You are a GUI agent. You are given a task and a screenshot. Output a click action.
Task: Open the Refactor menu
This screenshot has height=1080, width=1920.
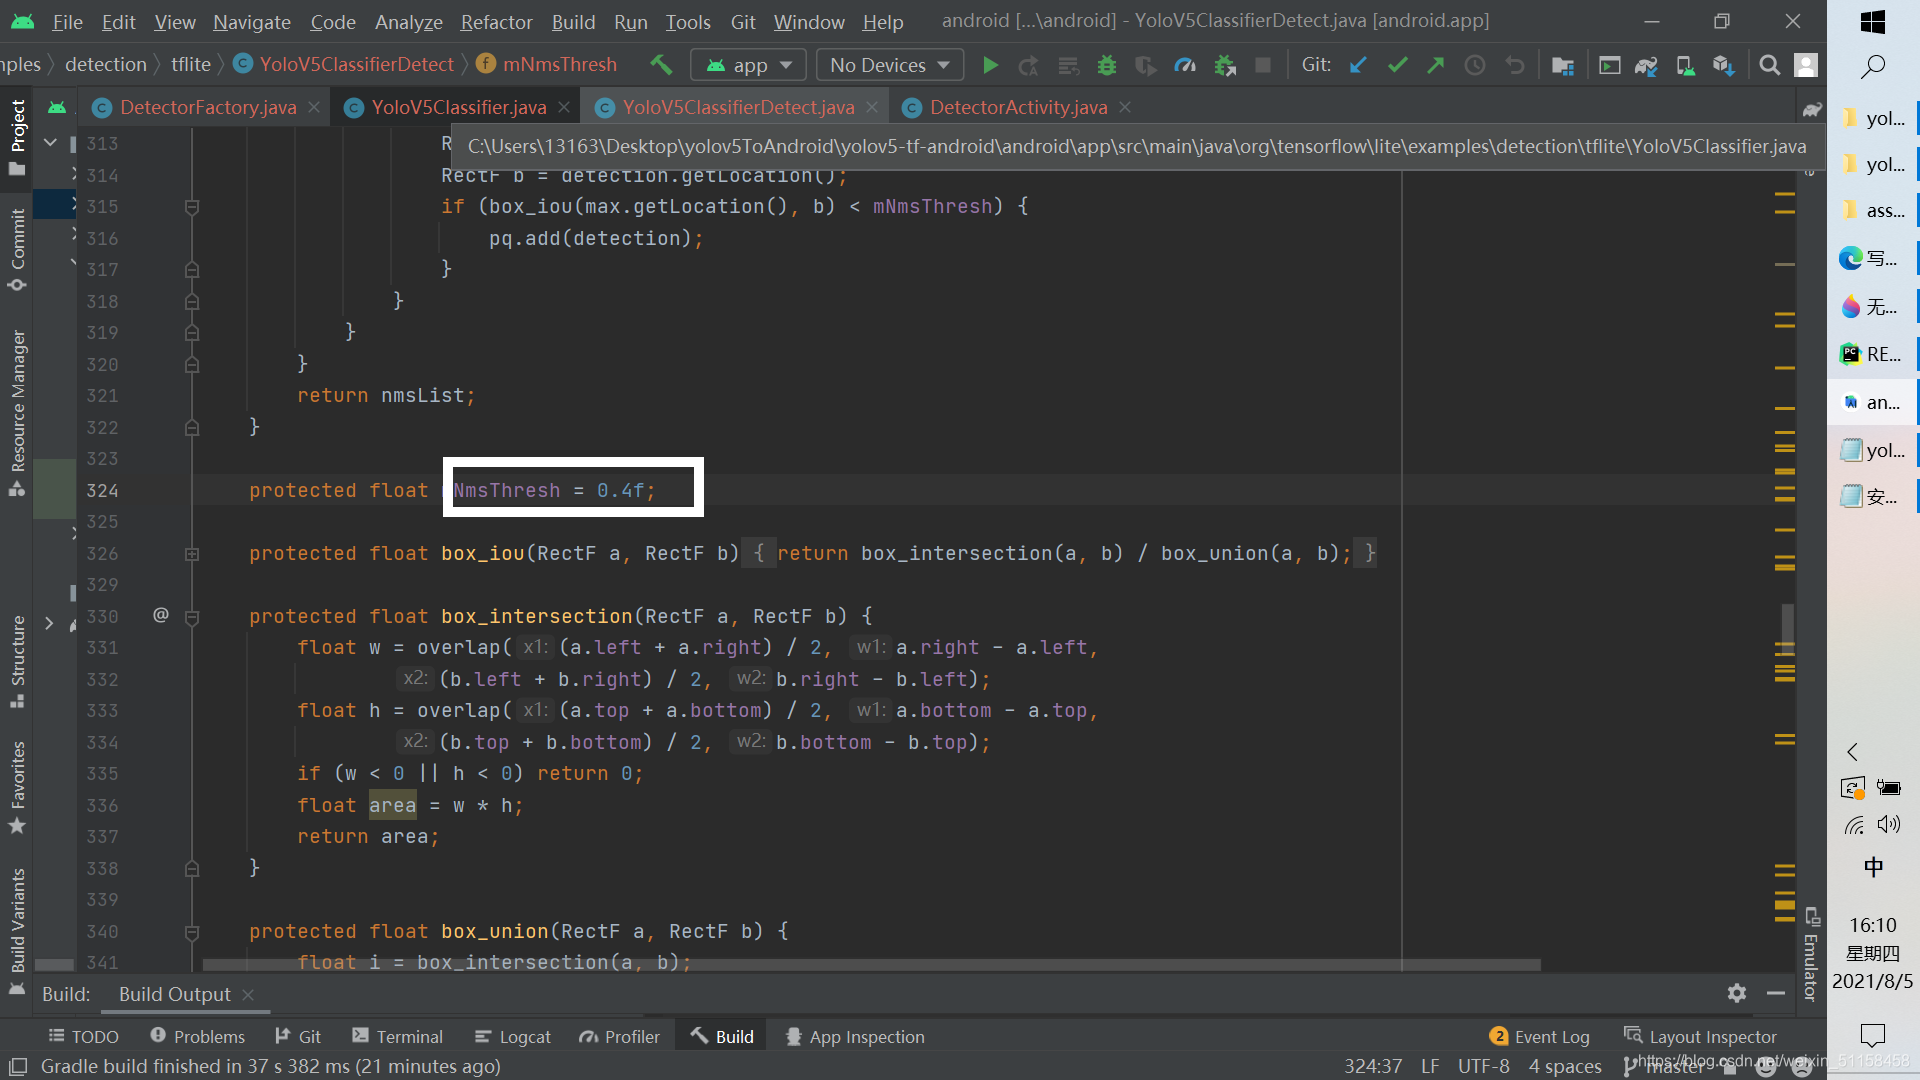click(496, 21)
